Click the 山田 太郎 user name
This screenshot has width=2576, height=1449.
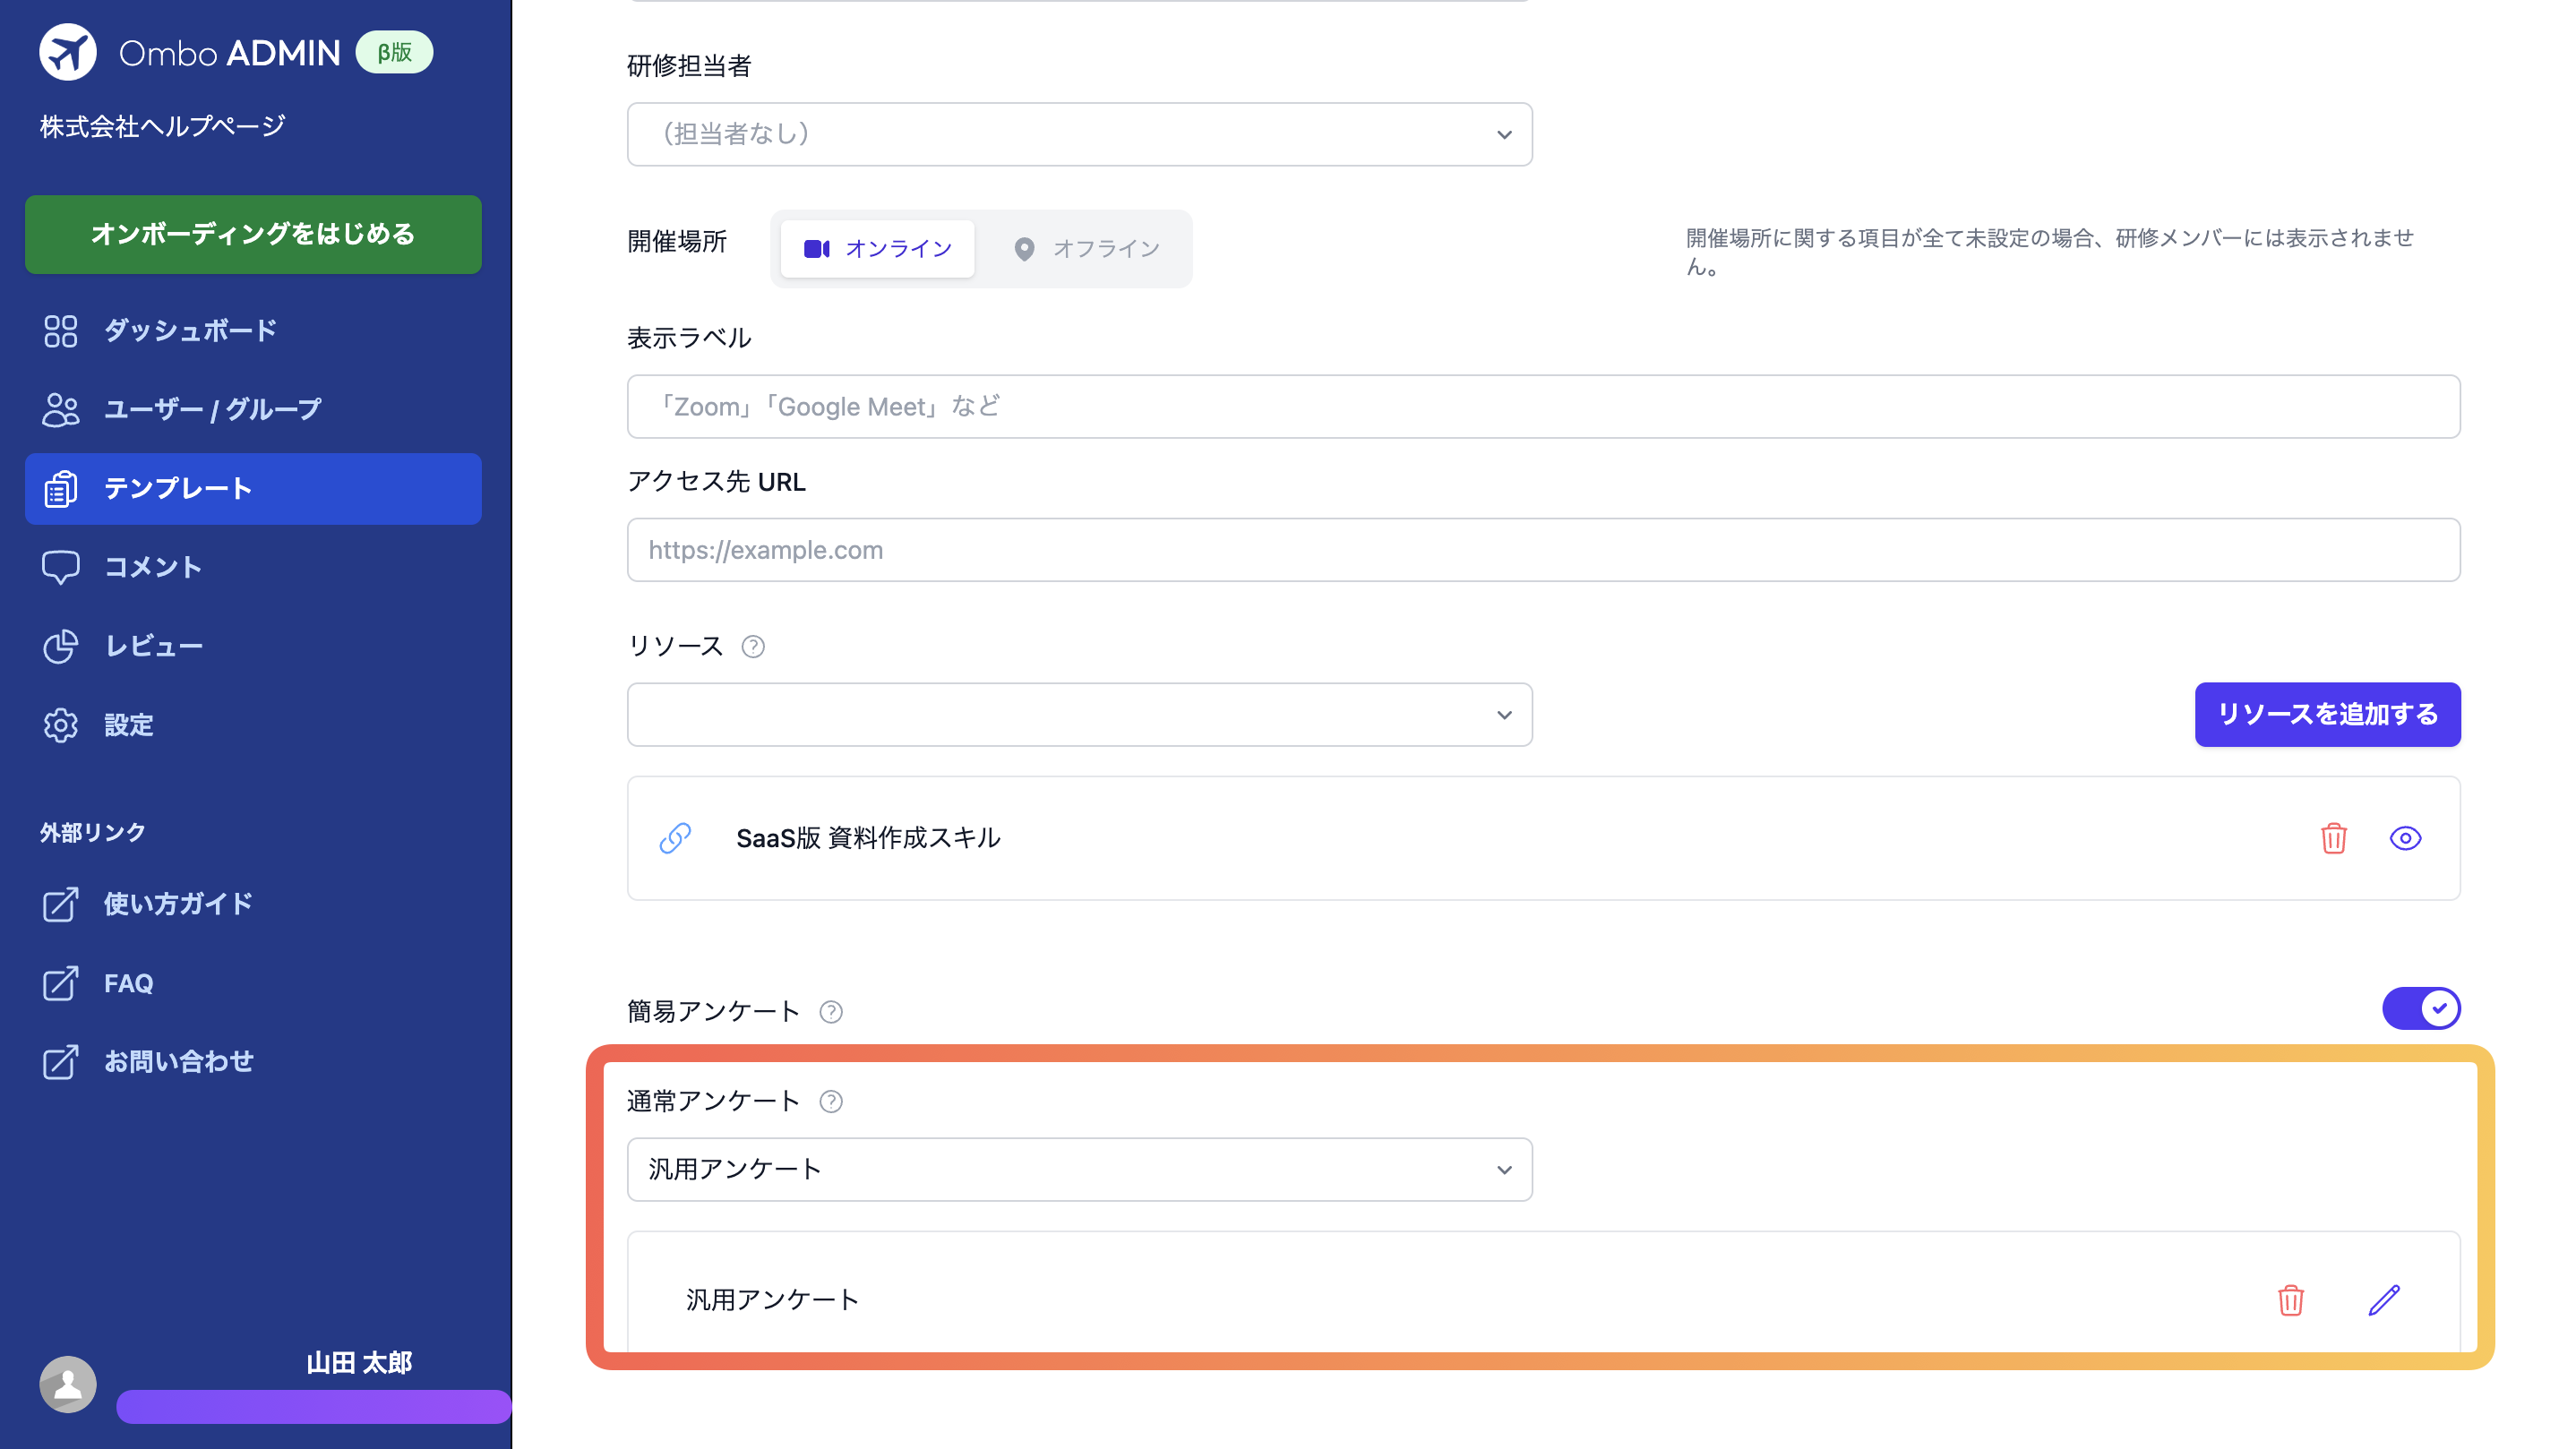[359, 1363]
